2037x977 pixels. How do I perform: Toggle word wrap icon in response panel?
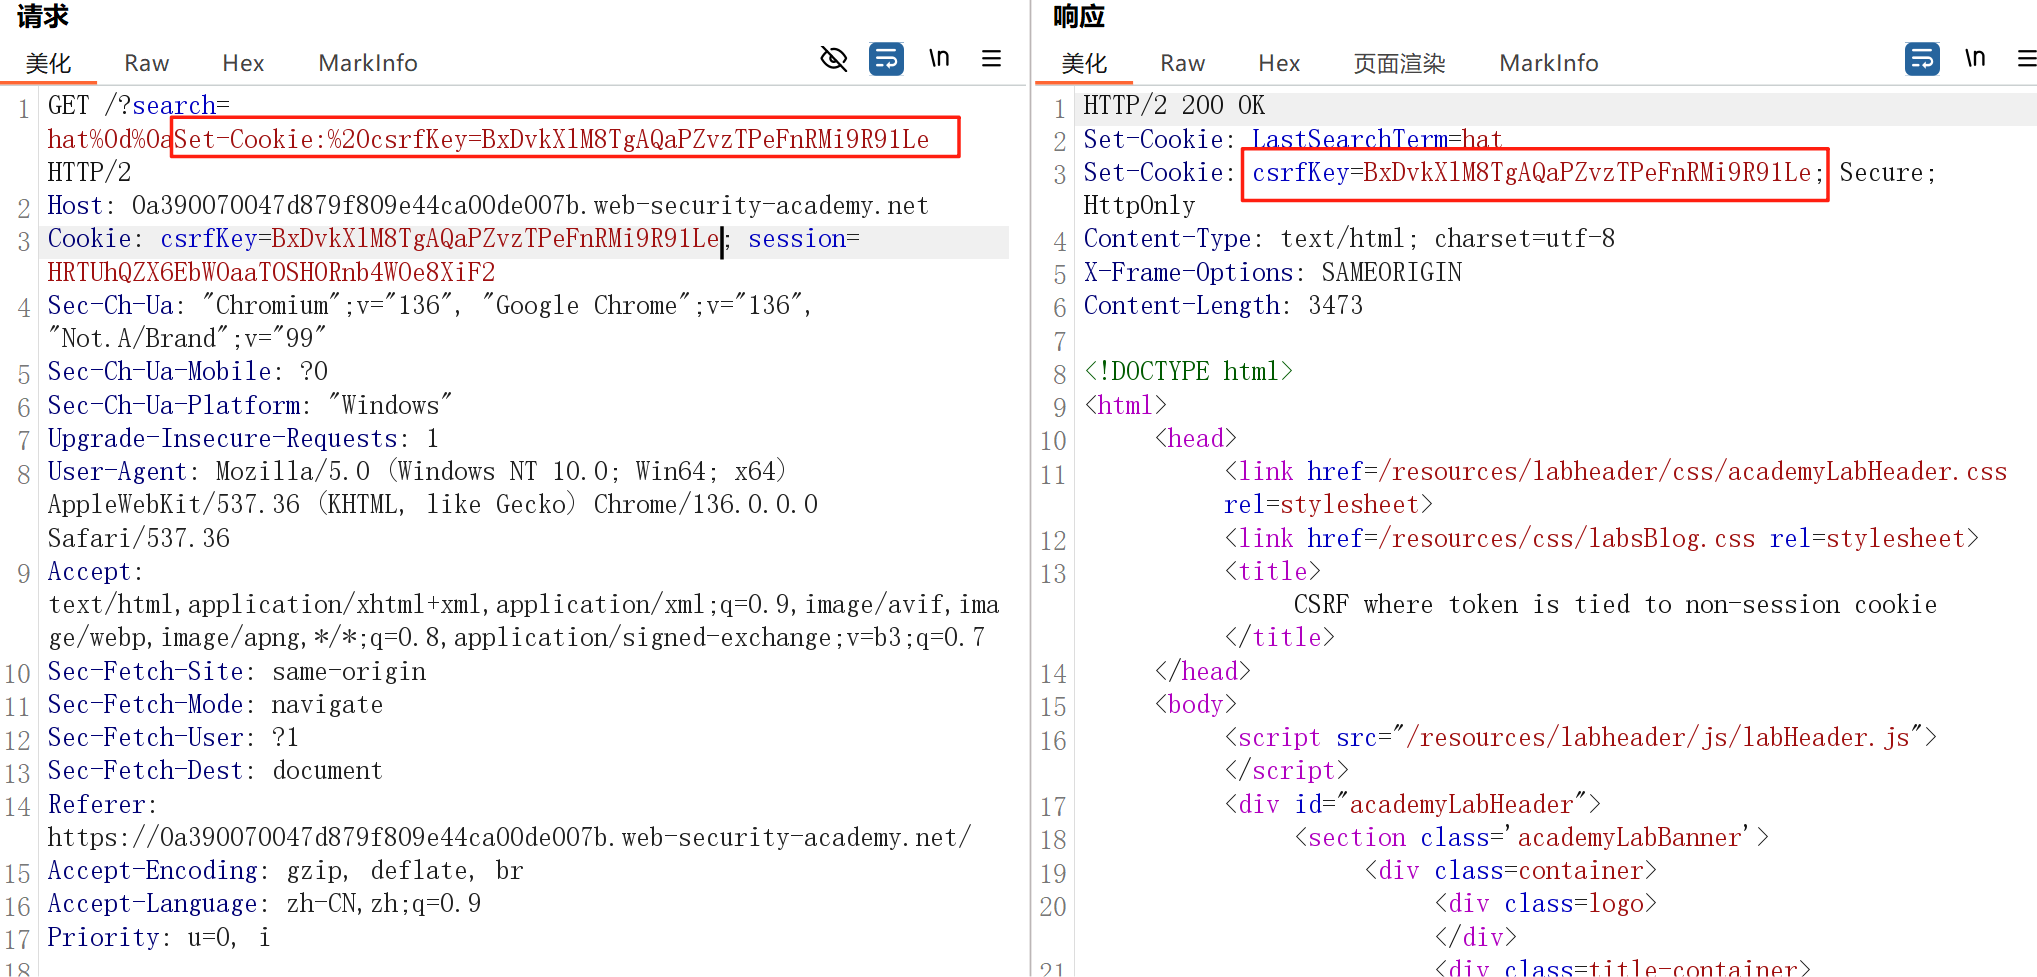1922,59
